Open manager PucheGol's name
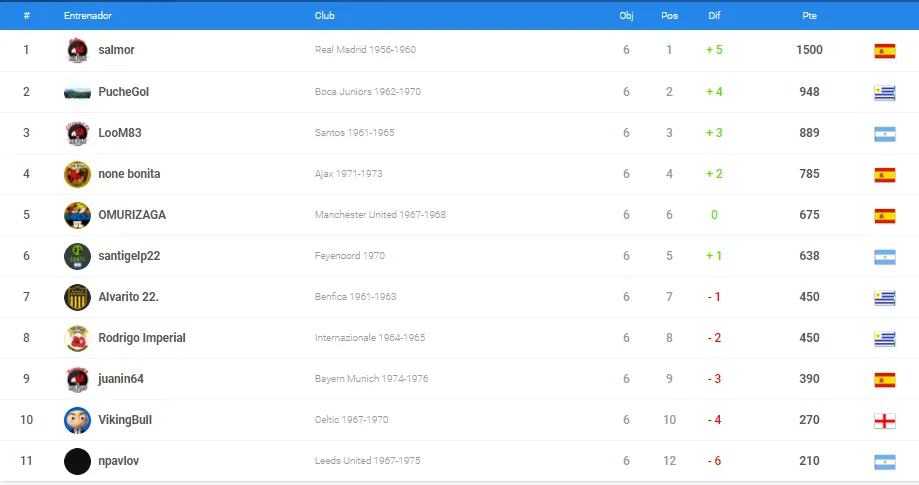The image size is (919, 485). point(124,92)
